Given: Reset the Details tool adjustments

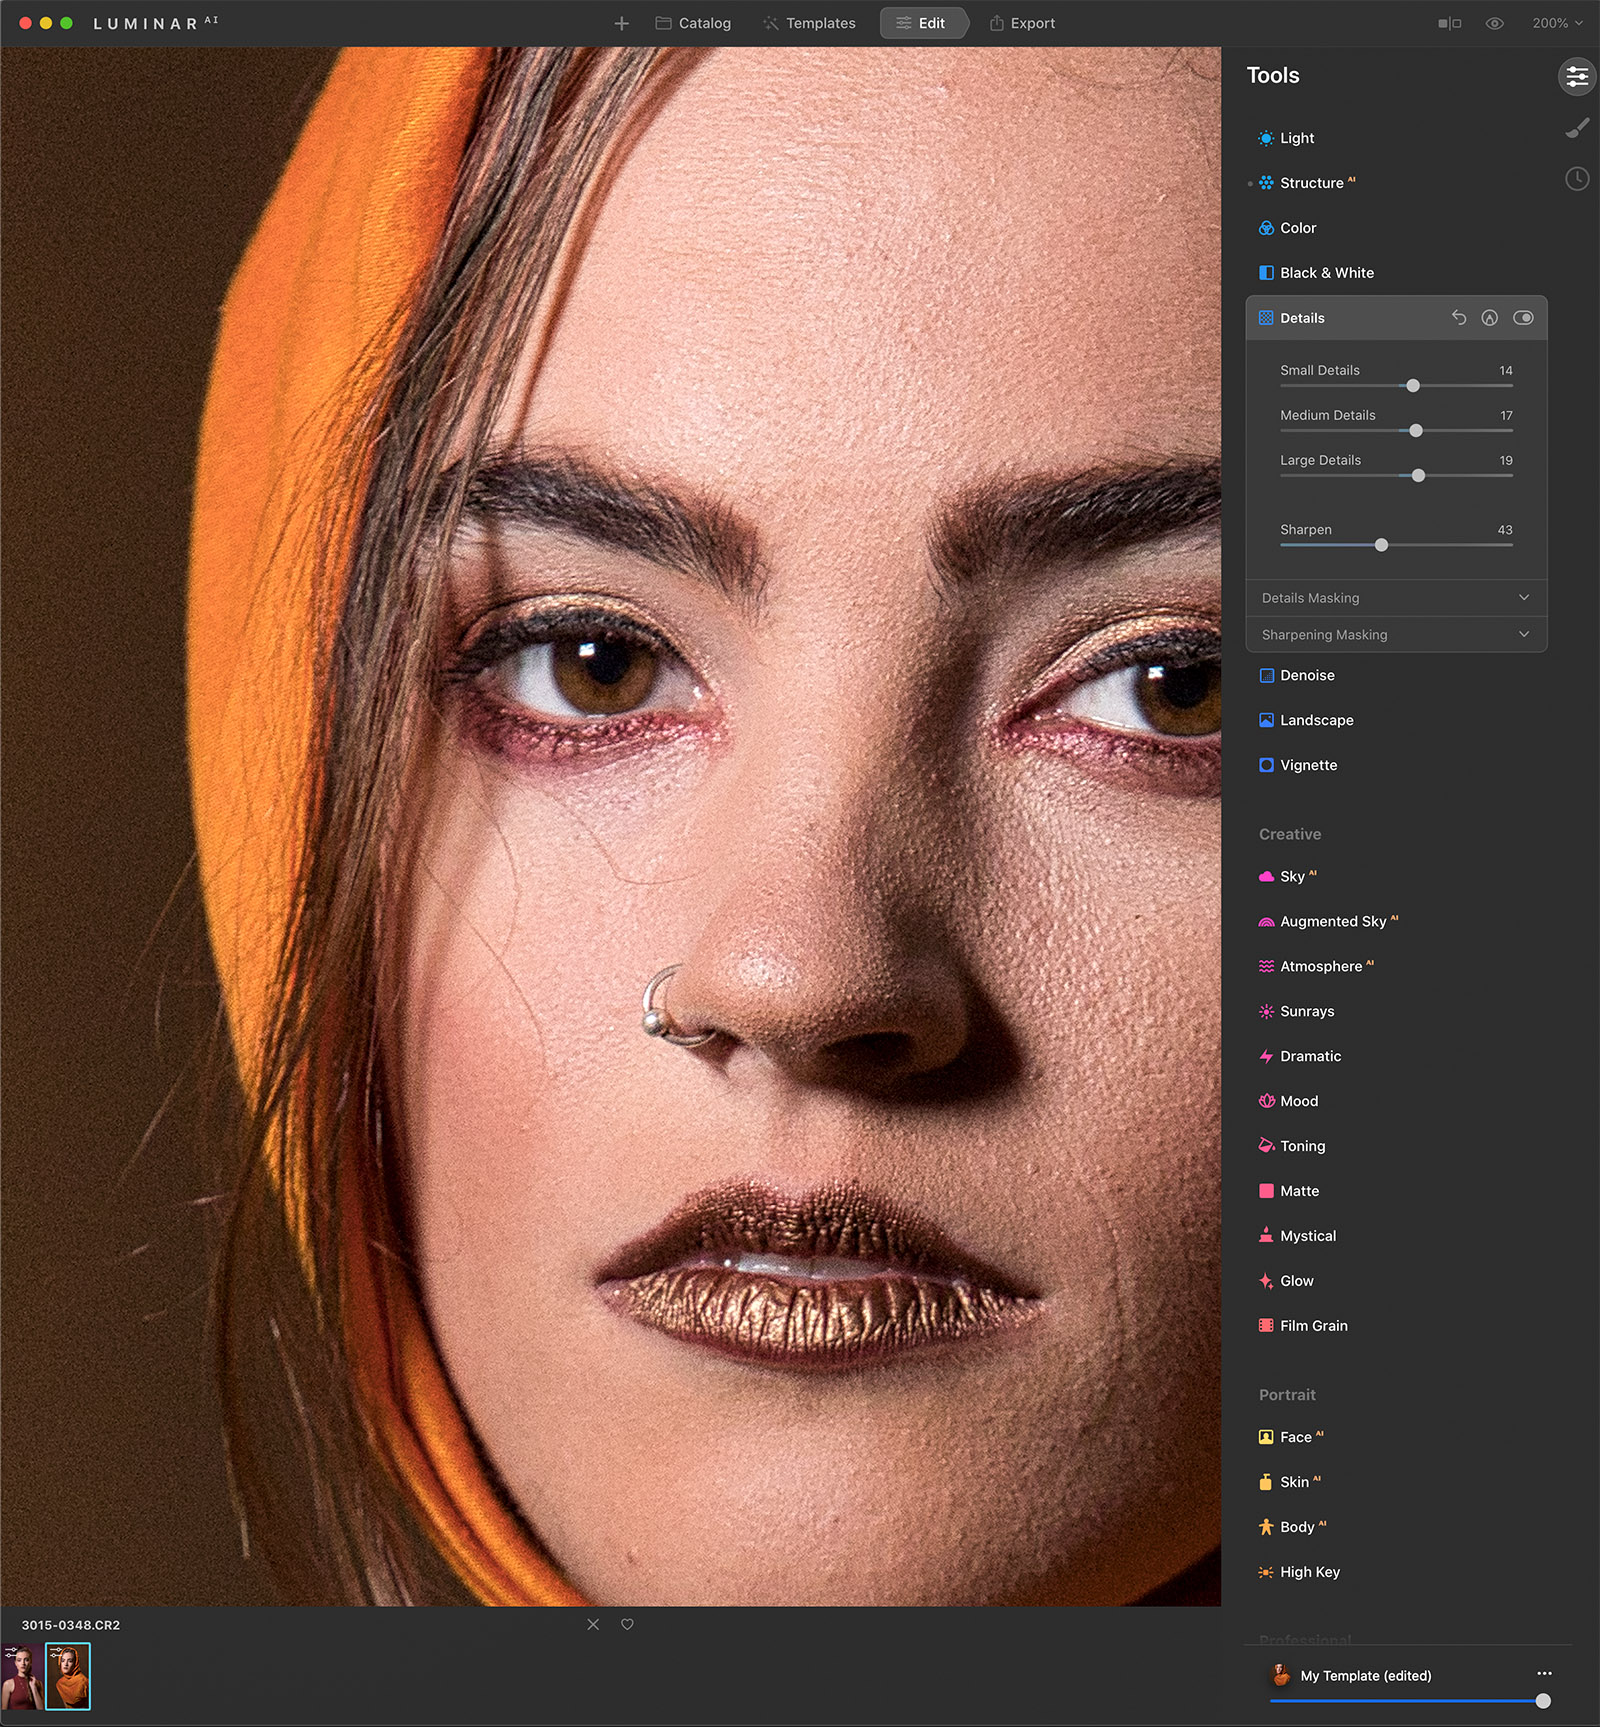Looking at the screenshot, I should (1459, 318).
